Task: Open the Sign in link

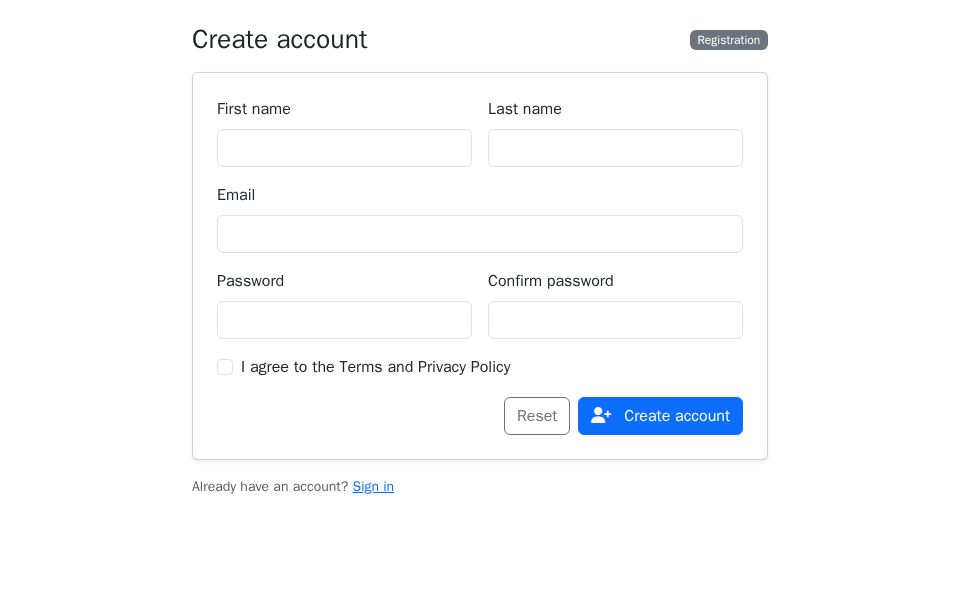Action: [373, 487]
